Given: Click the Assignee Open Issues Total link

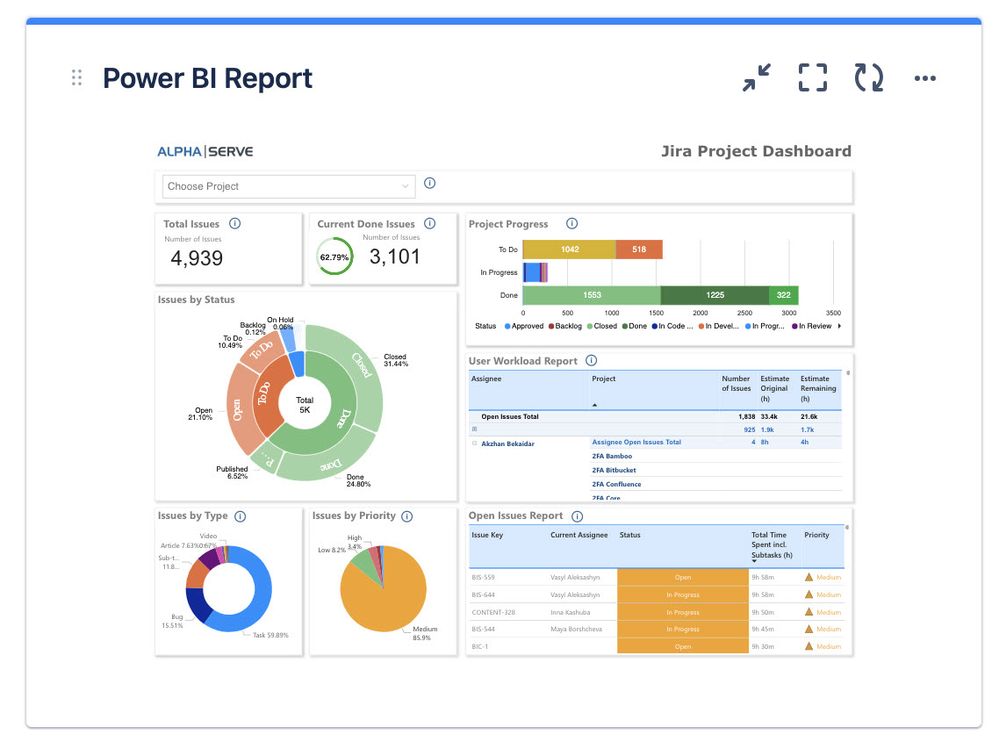Looking at the screenshot, I should [x=638, y=443].
